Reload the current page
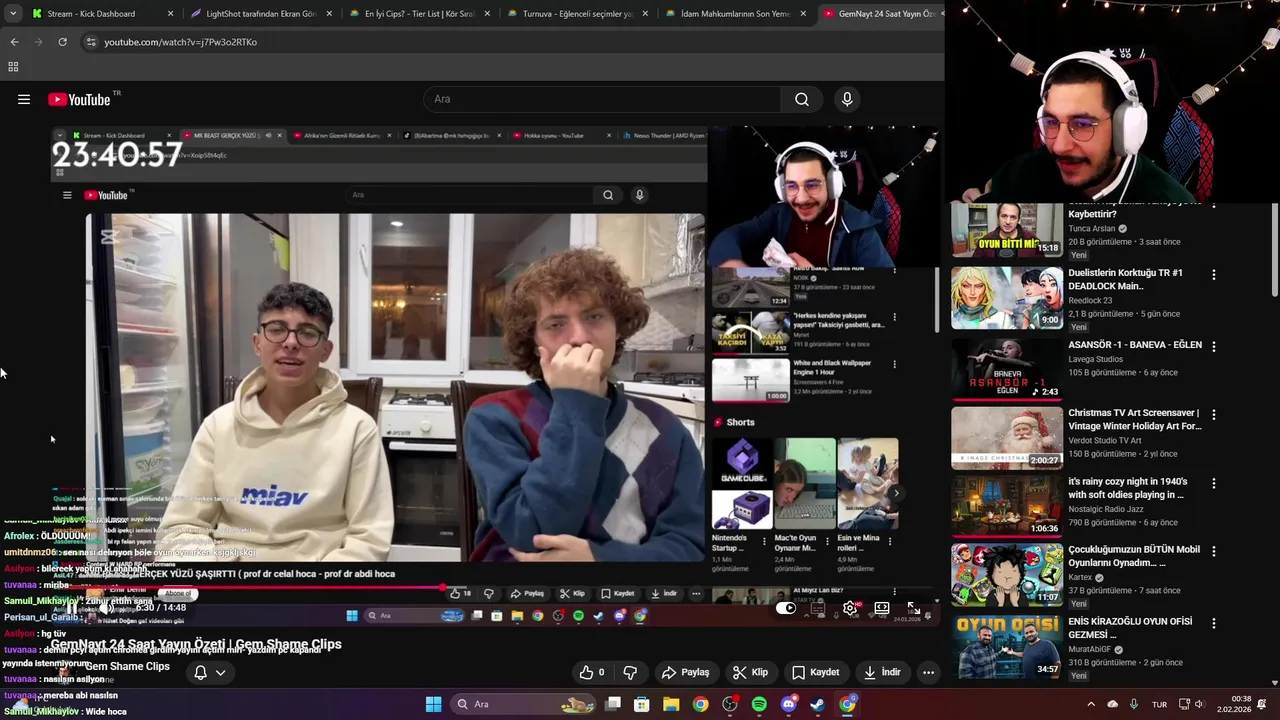The height and width of the screenshot is (720, 1280). [x=62, y=42]
